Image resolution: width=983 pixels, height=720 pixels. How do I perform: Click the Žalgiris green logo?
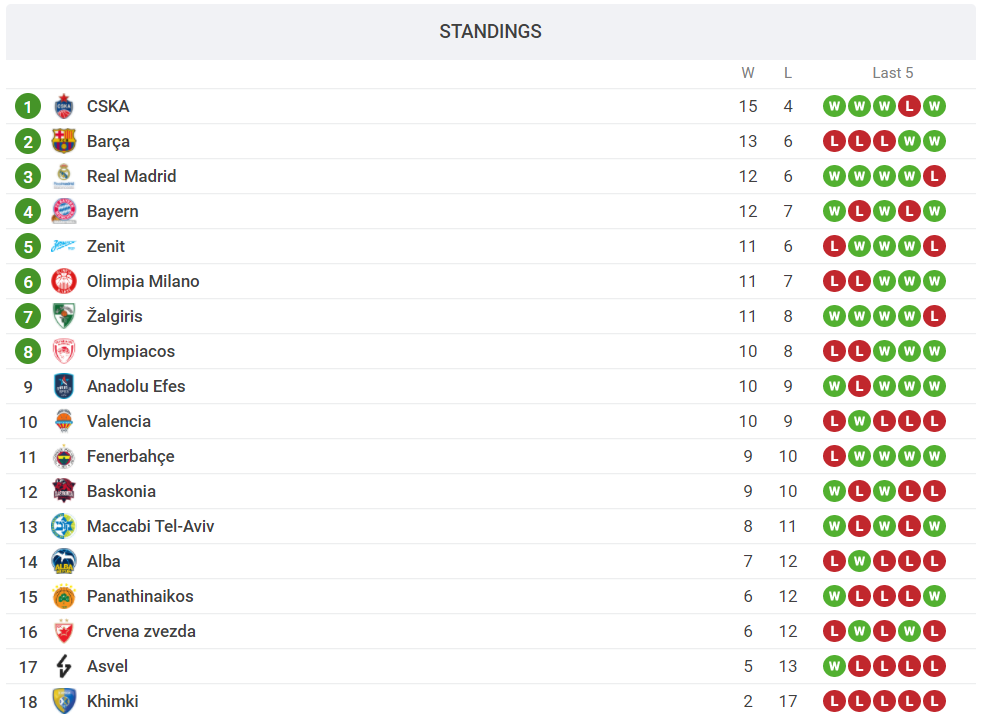coord(64,316)
